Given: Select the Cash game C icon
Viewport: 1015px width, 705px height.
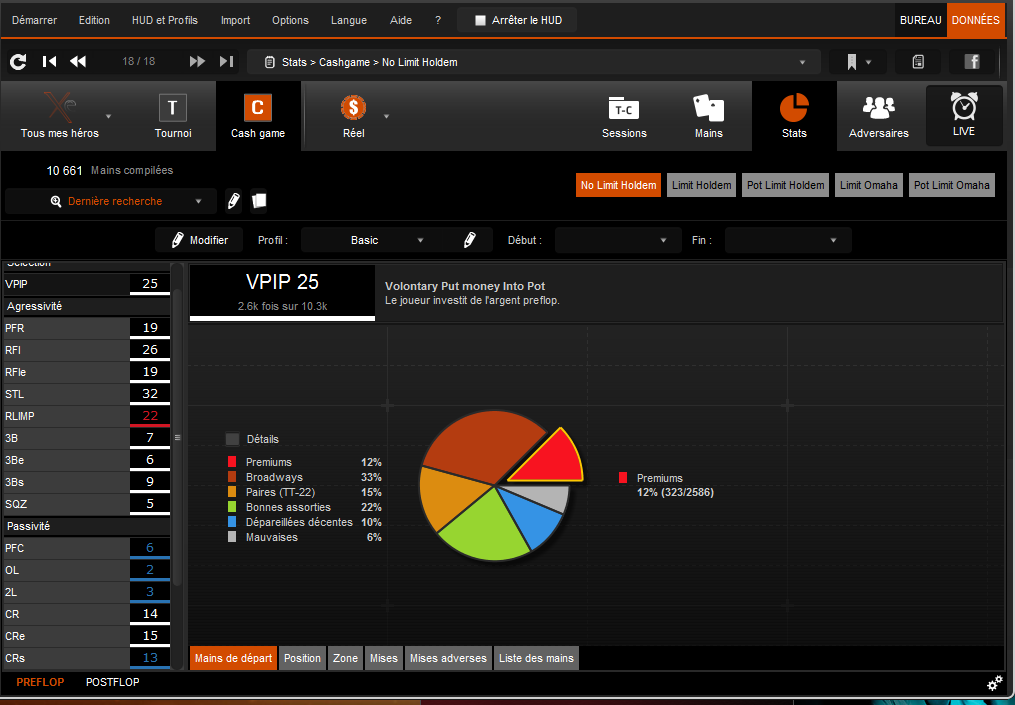Looking at the screenshot, I should 258,107.
